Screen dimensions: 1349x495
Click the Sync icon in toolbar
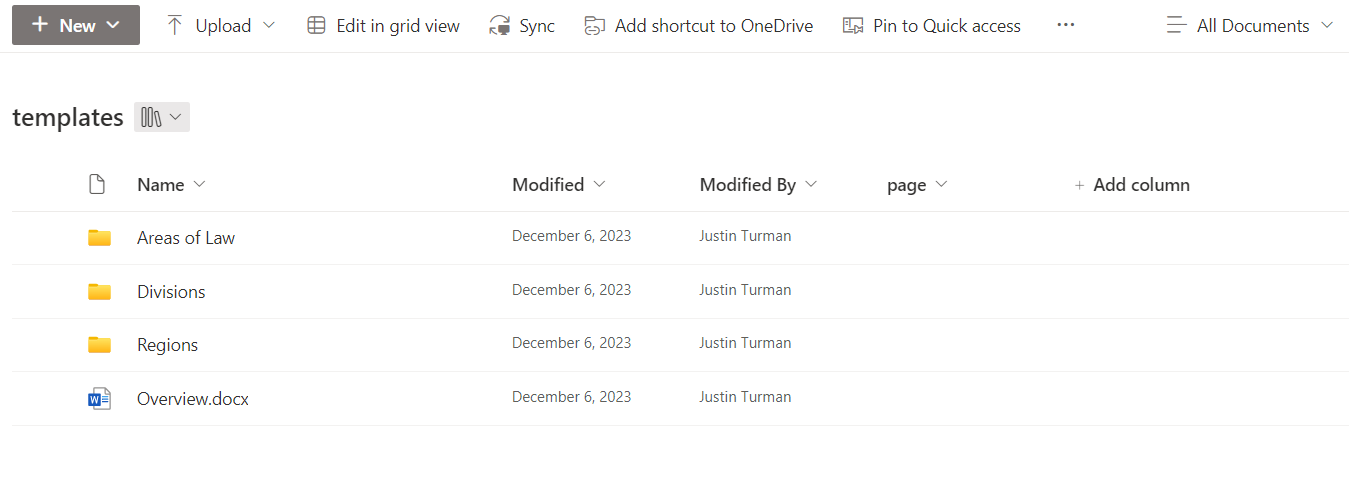click(500, 26)
